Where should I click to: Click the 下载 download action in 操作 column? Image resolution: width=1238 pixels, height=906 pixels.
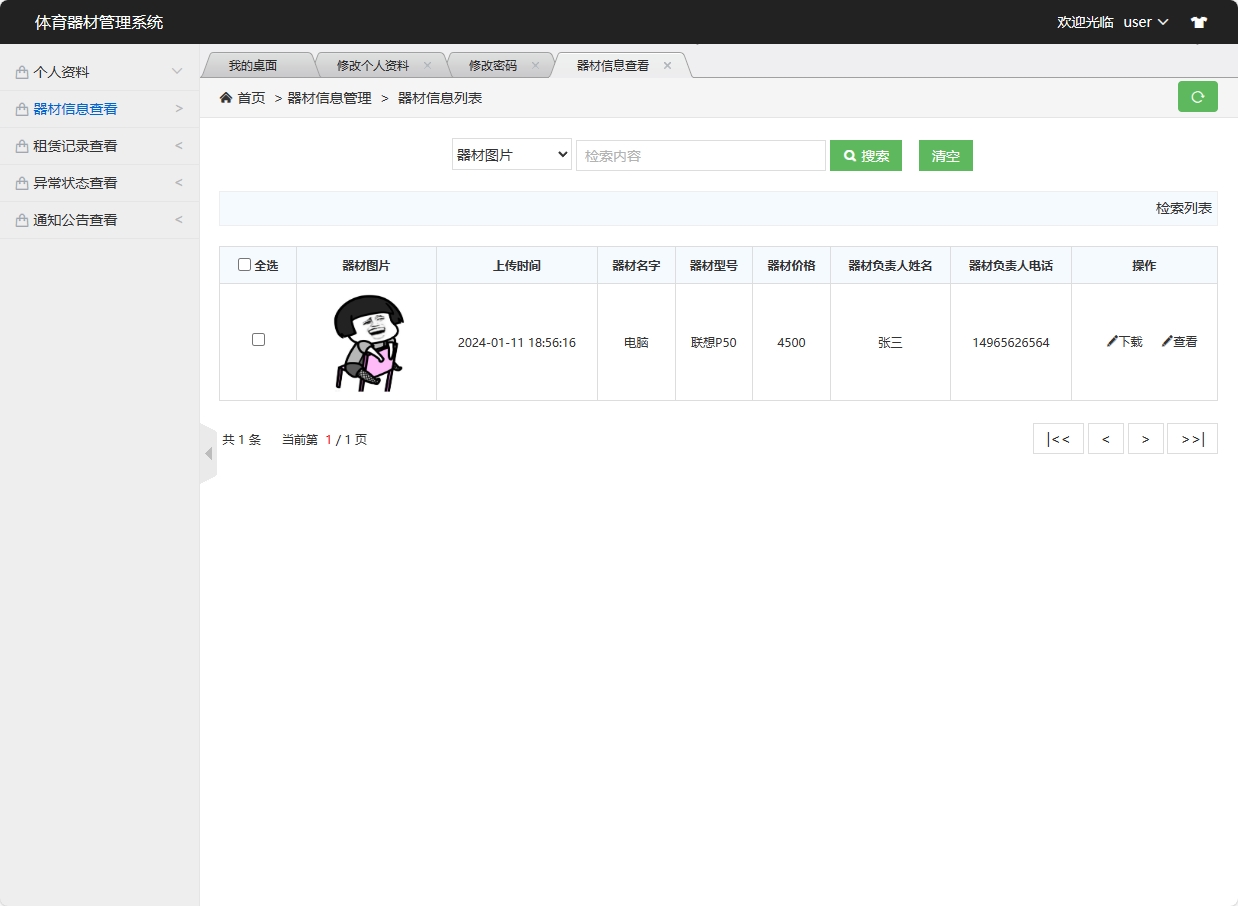1124,341
